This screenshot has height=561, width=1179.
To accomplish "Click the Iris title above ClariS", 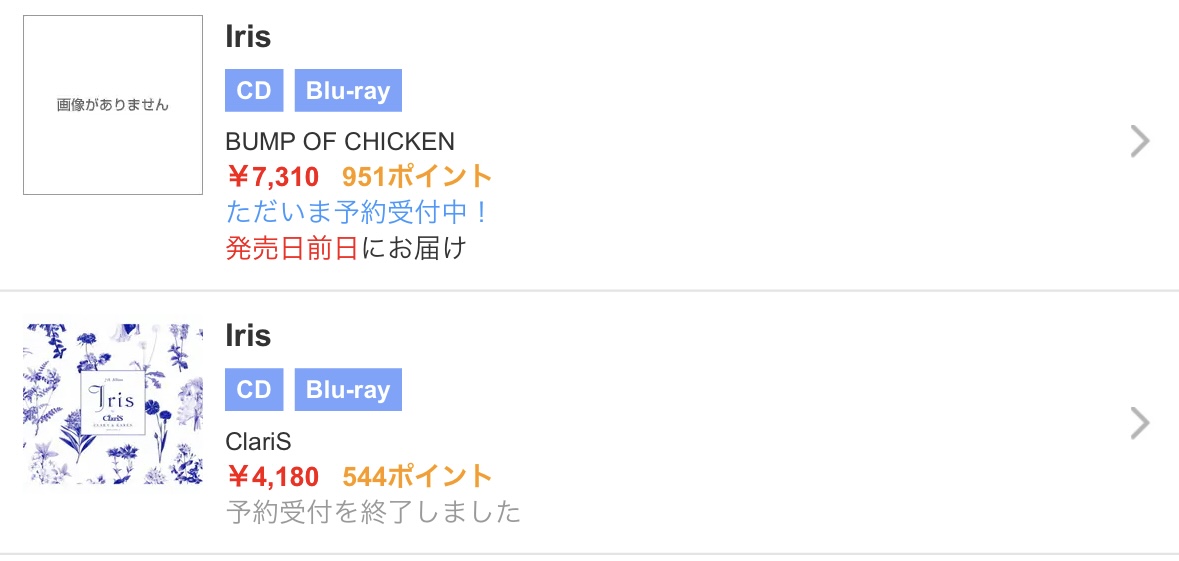I will 248,335.
